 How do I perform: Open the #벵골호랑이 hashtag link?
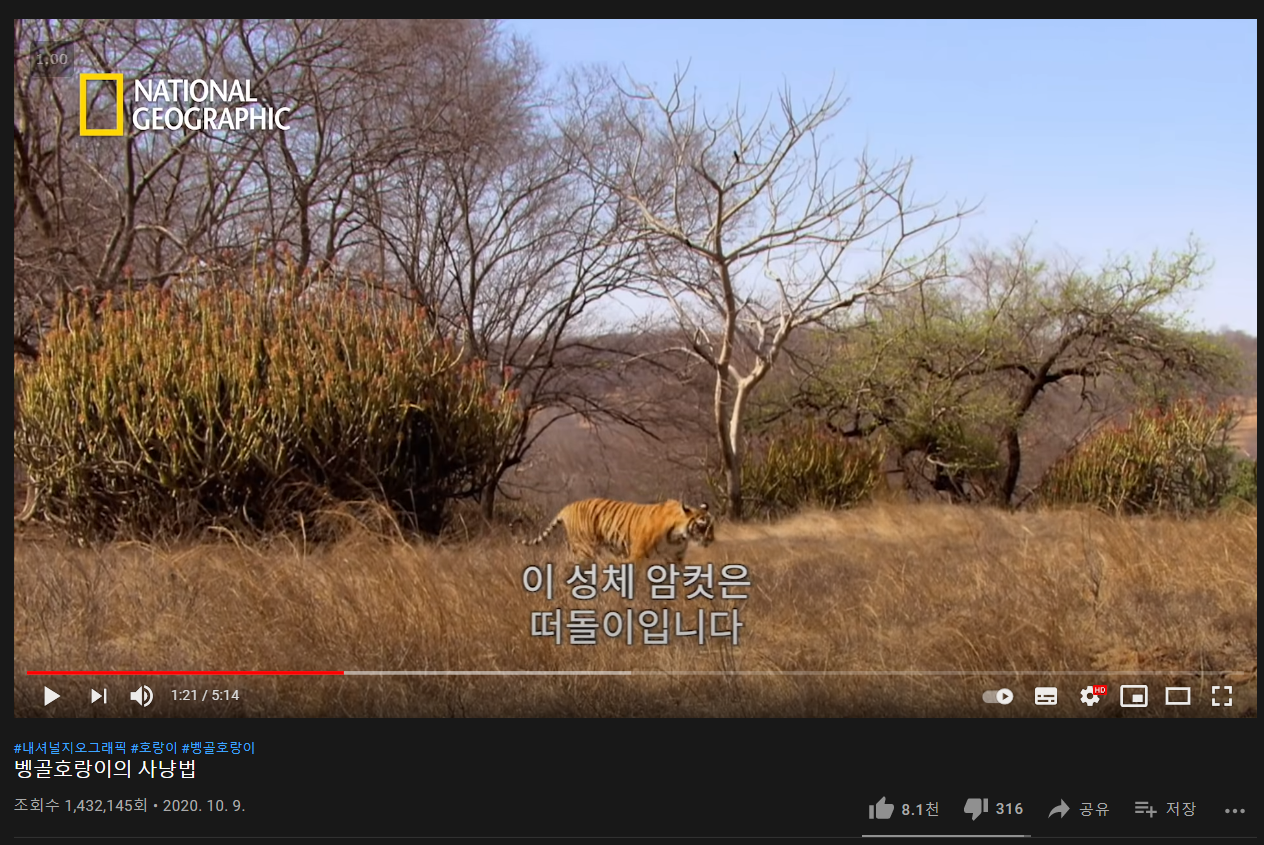coord(218,748)
